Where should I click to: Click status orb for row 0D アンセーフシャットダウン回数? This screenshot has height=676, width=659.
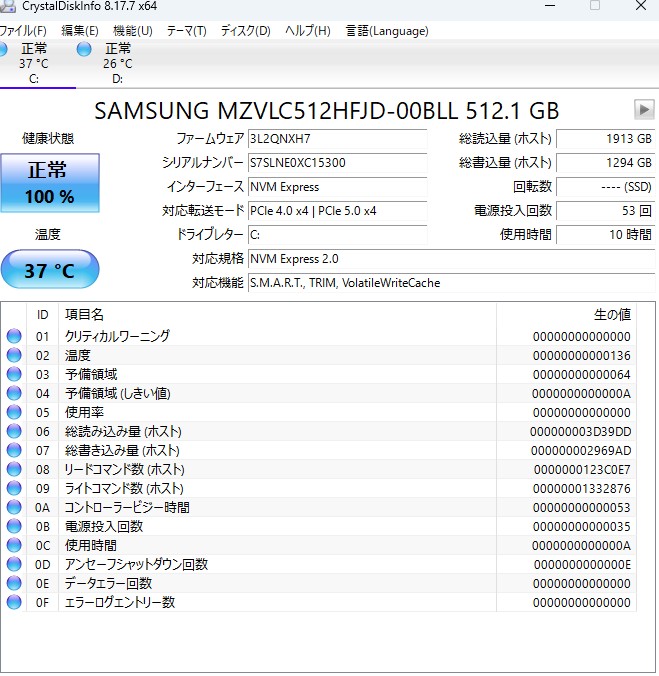(14, 564)
